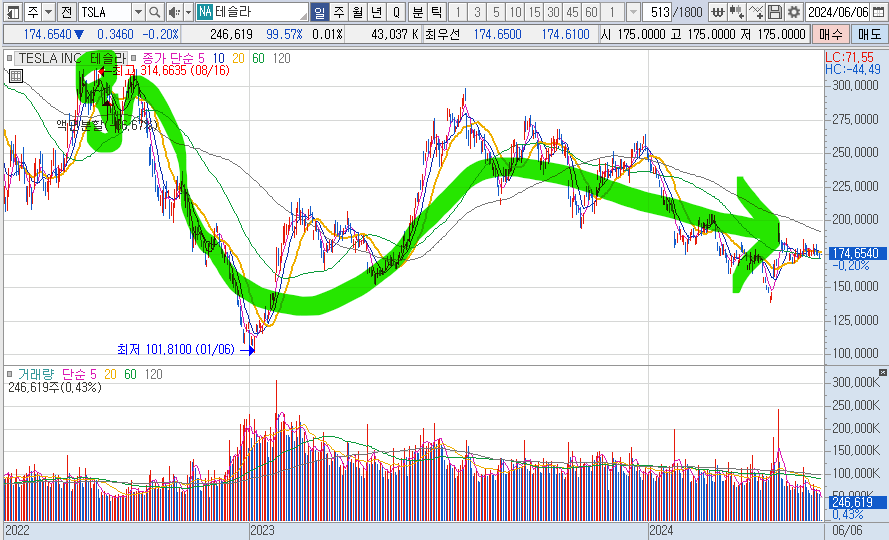Choose the 5 interval button

point(496,12)
